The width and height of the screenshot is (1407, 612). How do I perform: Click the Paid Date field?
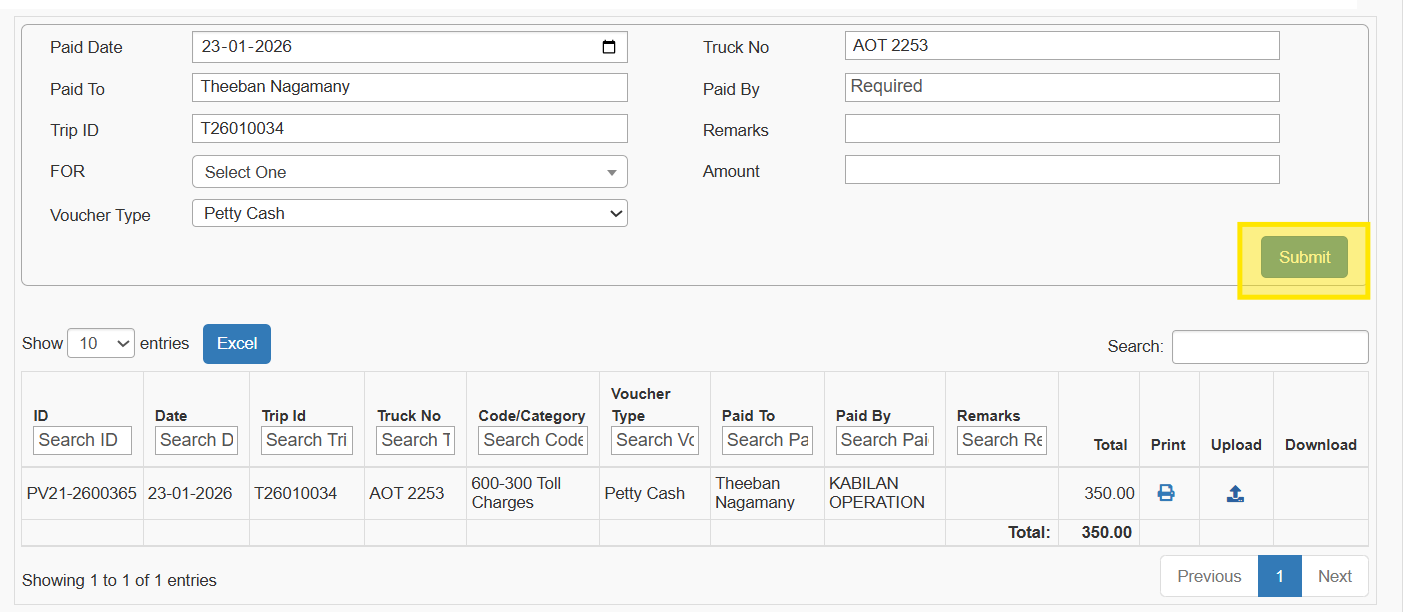pyautogui.click(x=410, y=47)
